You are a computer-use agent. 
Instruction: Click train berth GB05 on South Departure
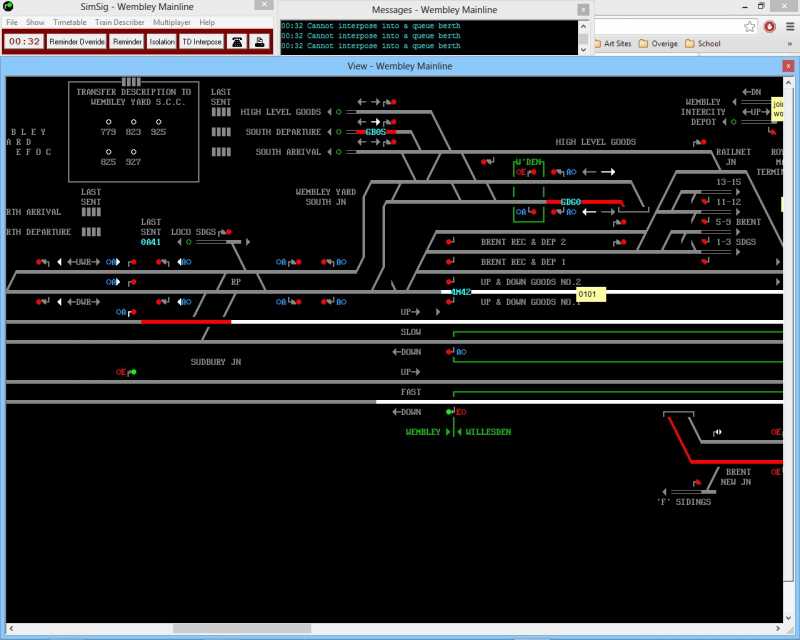376,132
